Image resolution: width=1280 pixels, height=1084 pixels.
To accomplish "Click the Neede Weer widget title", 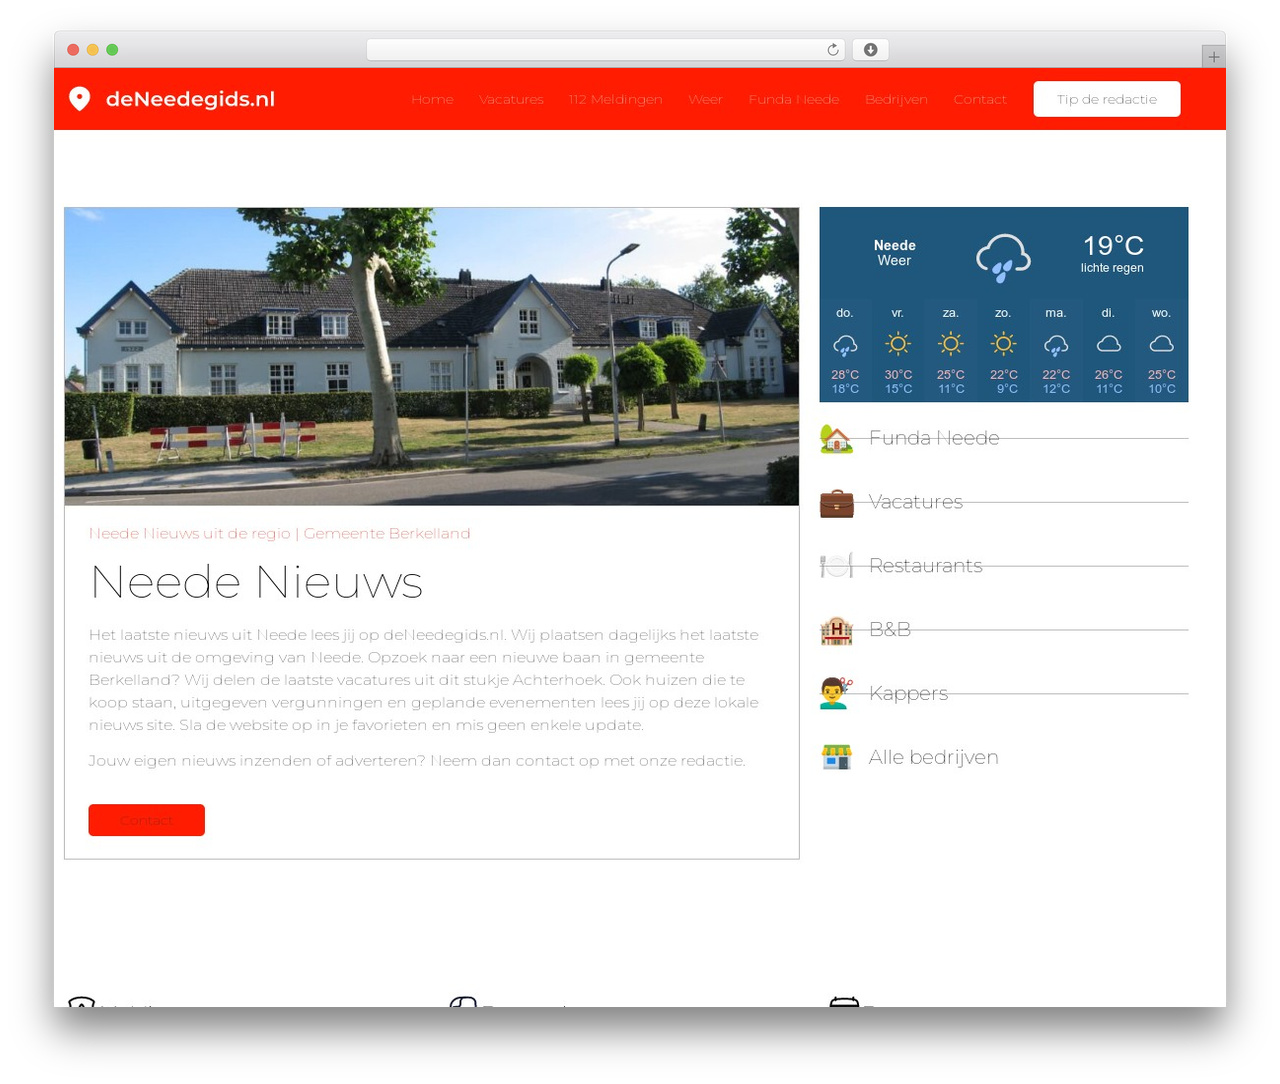I will click(895, 253).
